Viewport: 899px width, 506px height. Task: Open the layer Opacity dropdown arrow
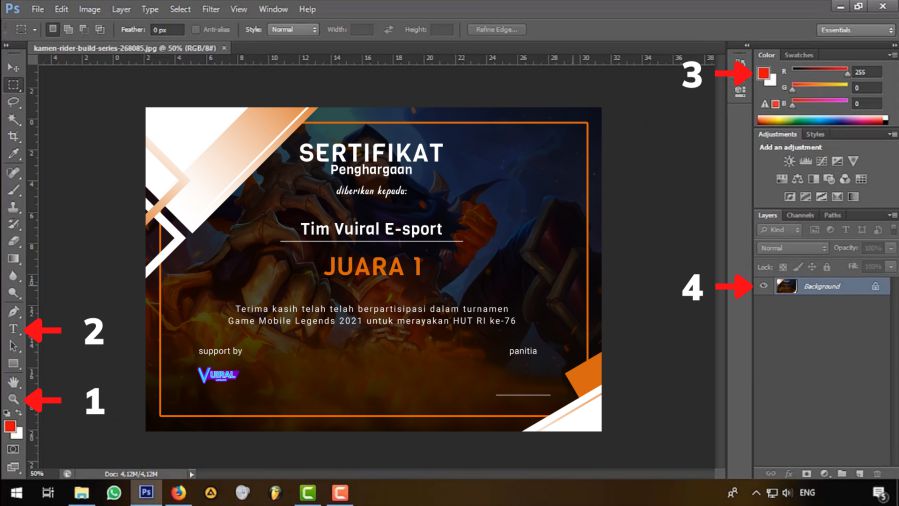tap(890, 248)
